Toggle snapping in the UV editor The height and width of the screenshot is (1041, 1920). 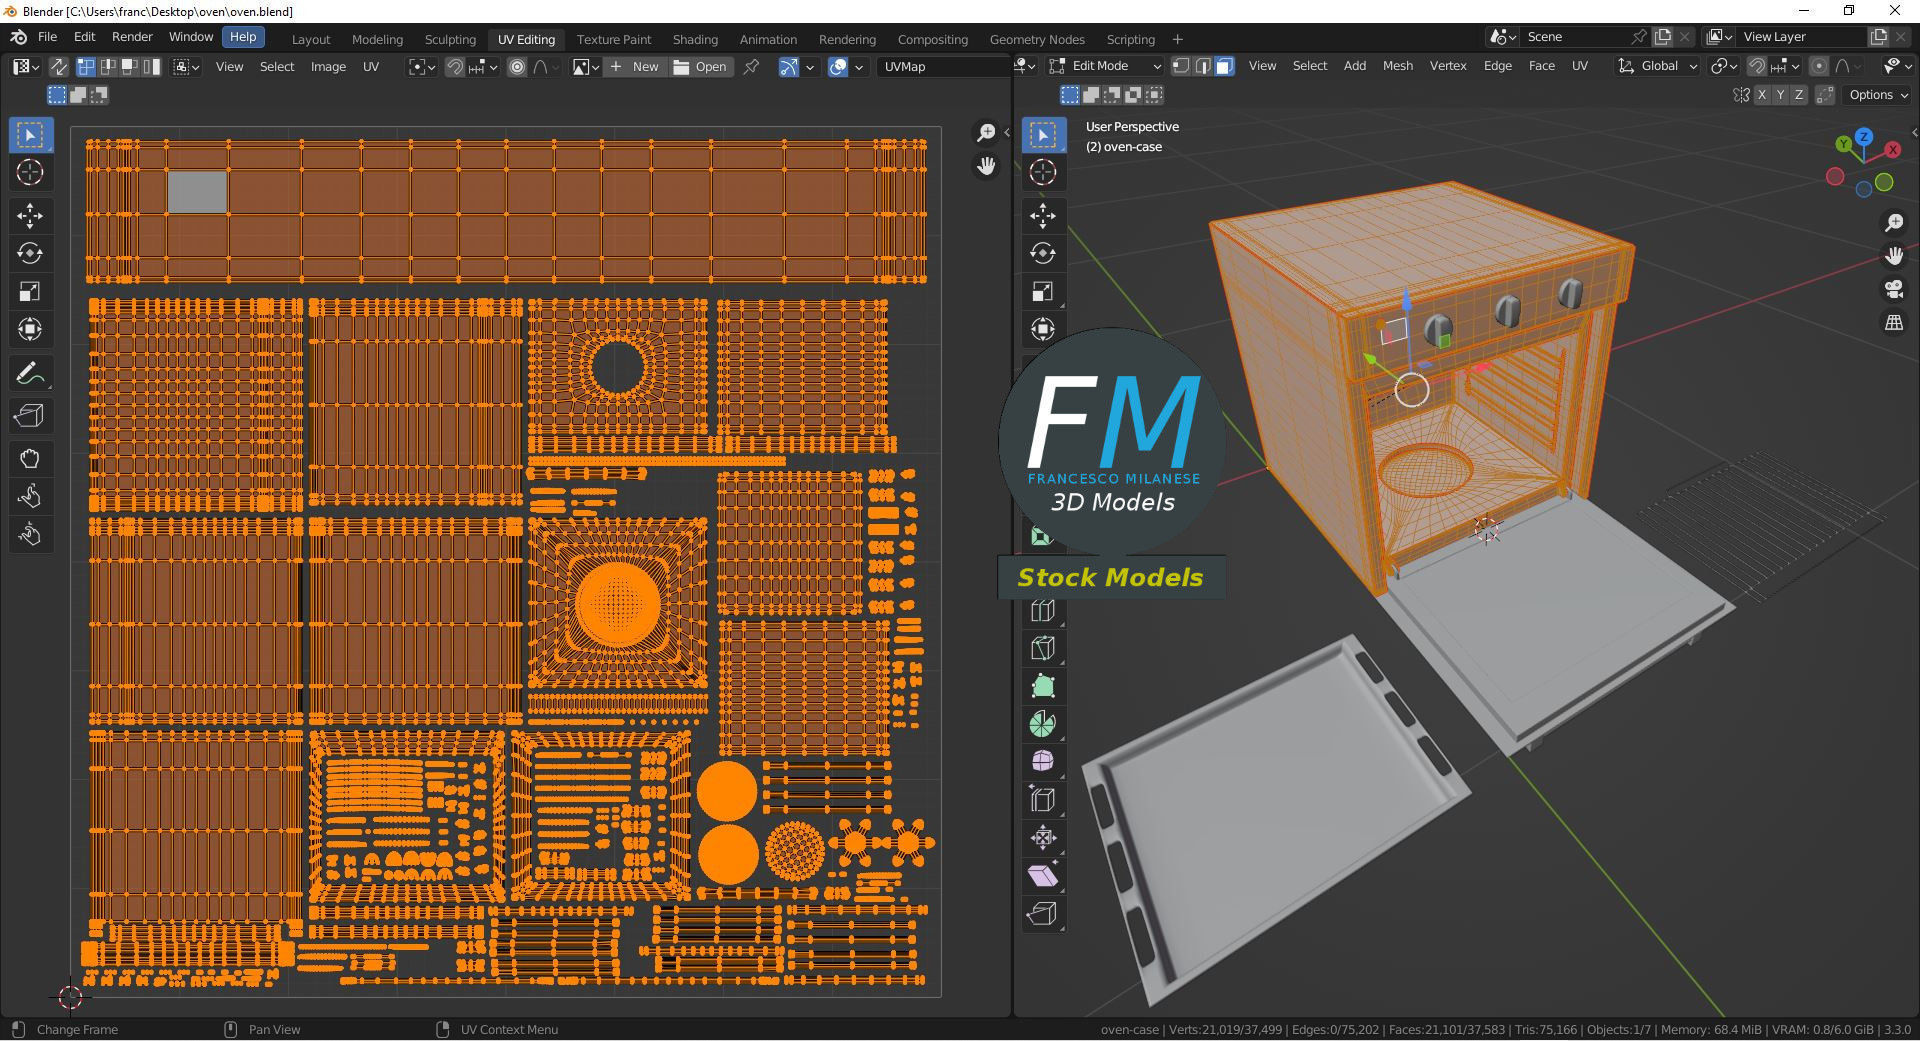pos(455,67)
